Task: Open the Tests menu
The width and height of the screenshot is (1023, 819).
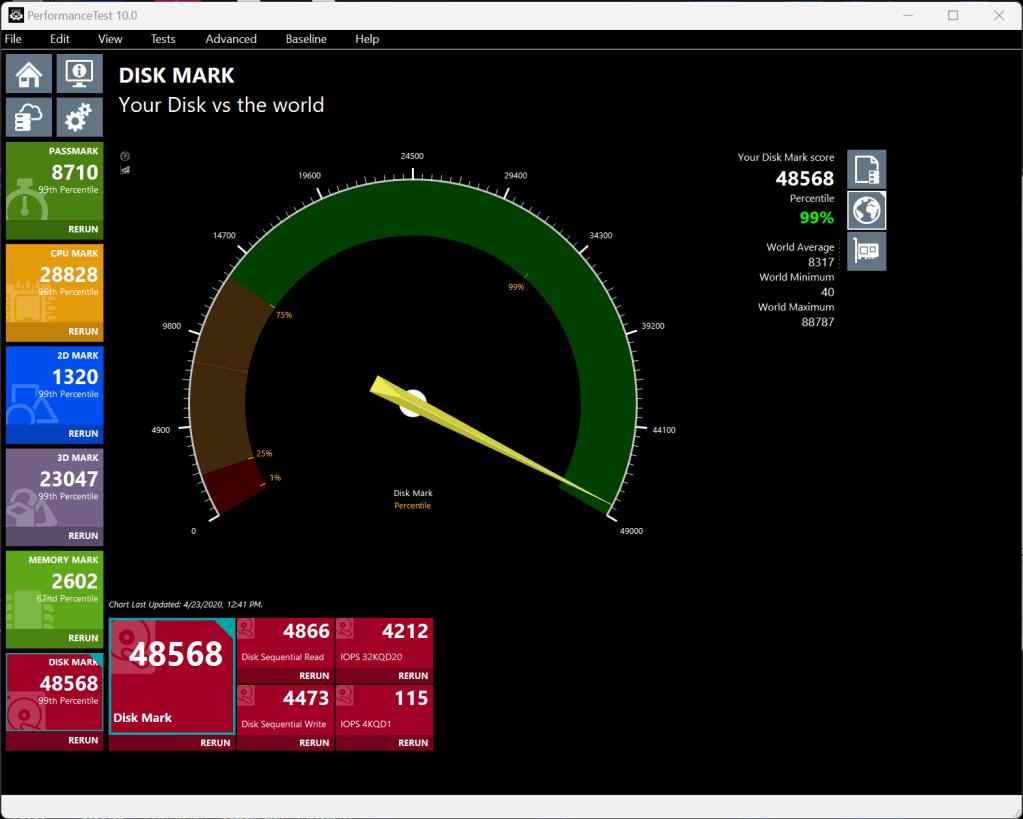Action: (163, 39)
